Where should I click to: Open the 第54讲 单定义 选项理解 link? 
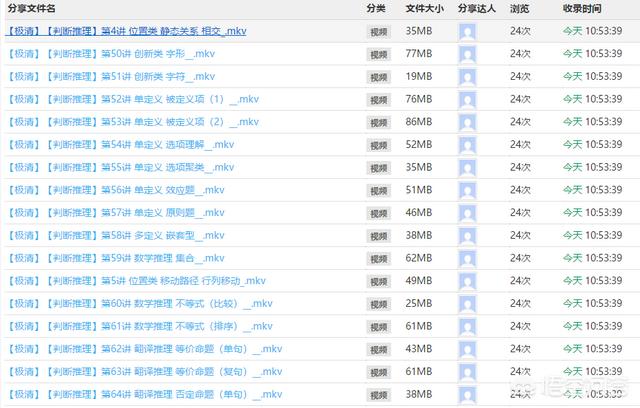(x=120, y=145)
